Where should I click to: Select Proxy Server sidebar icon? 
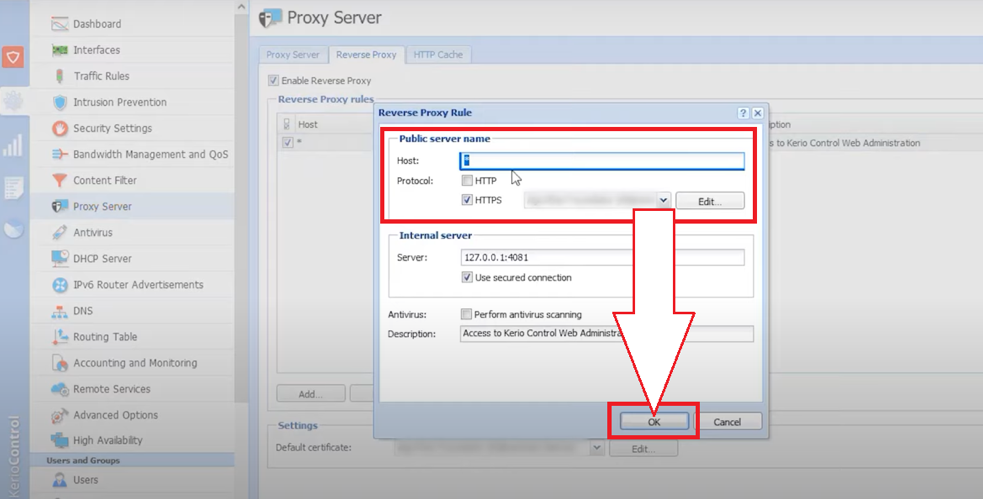coord(60,206)
